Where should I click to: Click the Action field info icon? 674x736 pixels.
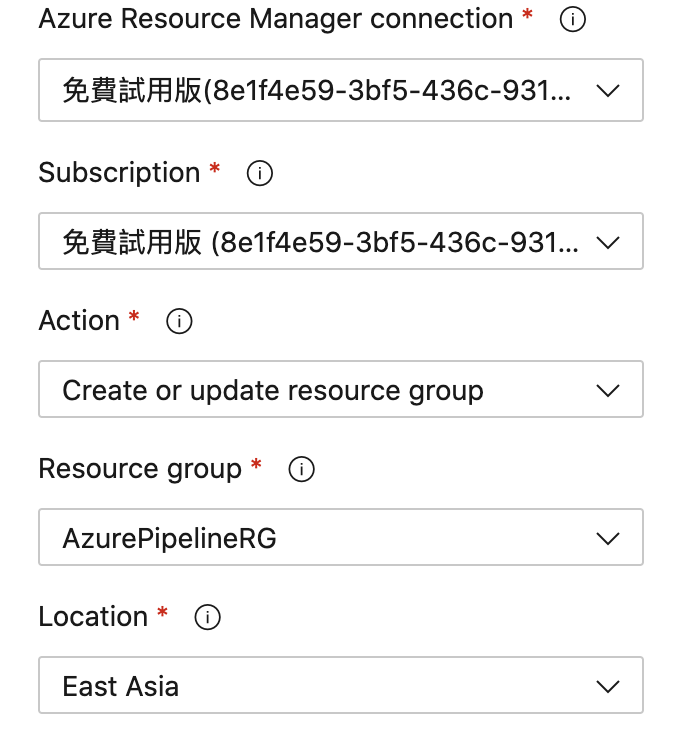[179, 322]
